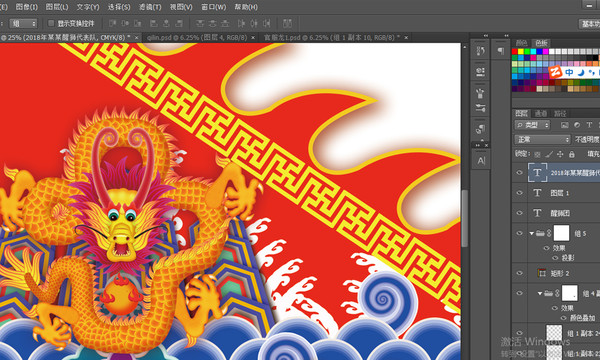Filter layers by adjustment layer icon

[x=577, y=125]
